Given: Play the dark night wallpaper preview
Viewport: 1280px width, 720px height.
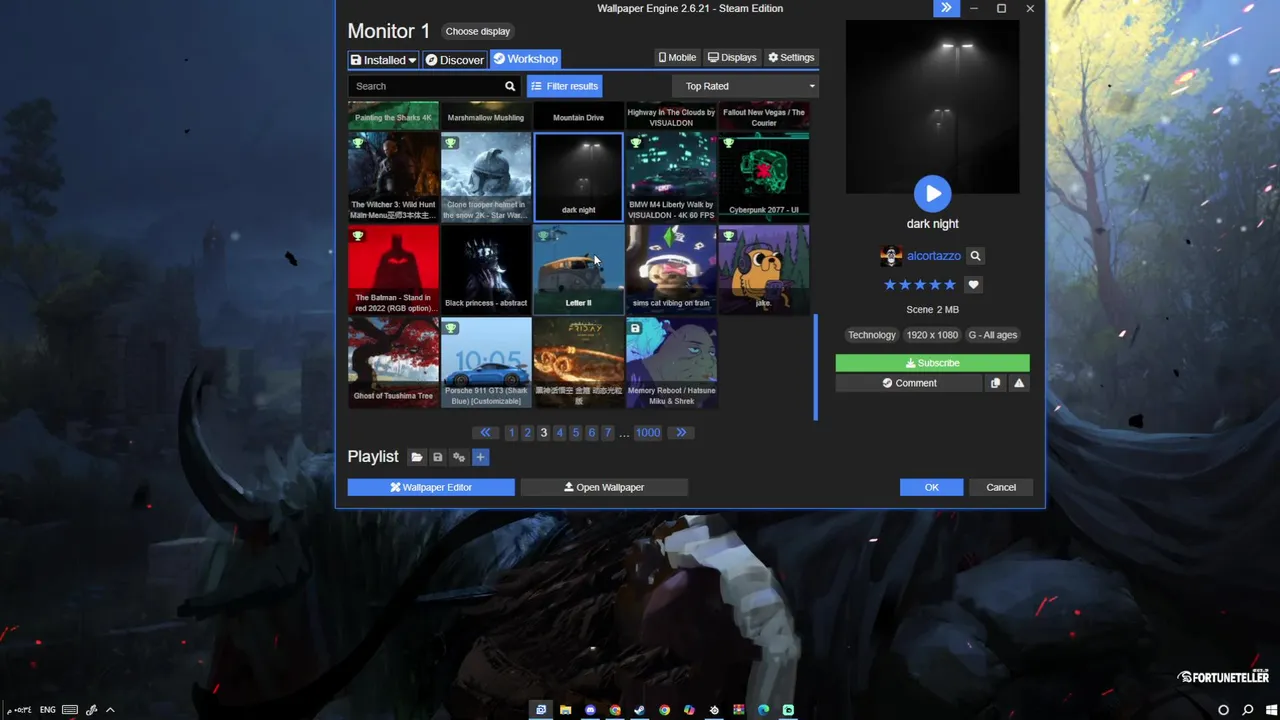Looking at the screenshot, I should (x=932, y=193).
